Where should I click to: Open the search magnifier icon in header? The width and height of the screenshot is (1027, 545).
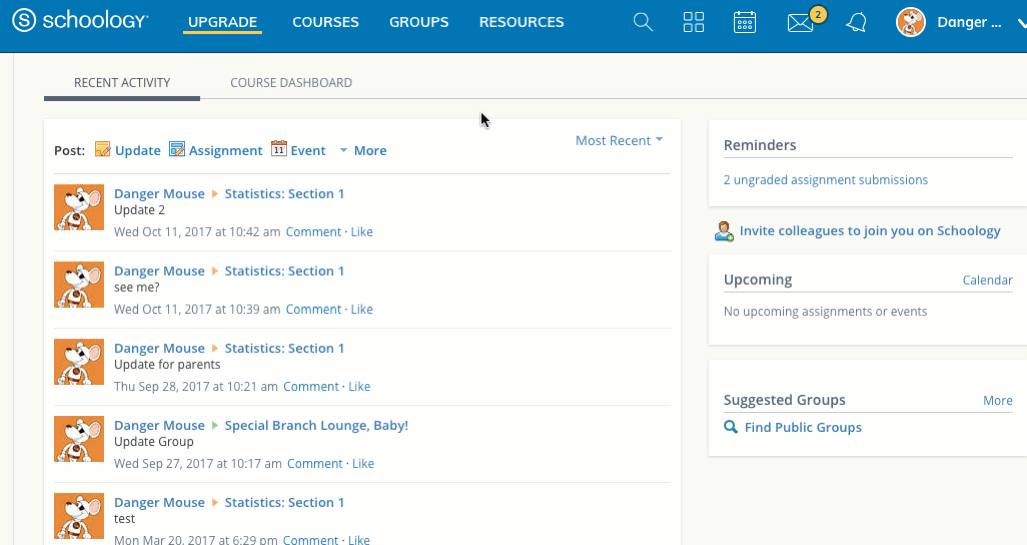[643, 22]
